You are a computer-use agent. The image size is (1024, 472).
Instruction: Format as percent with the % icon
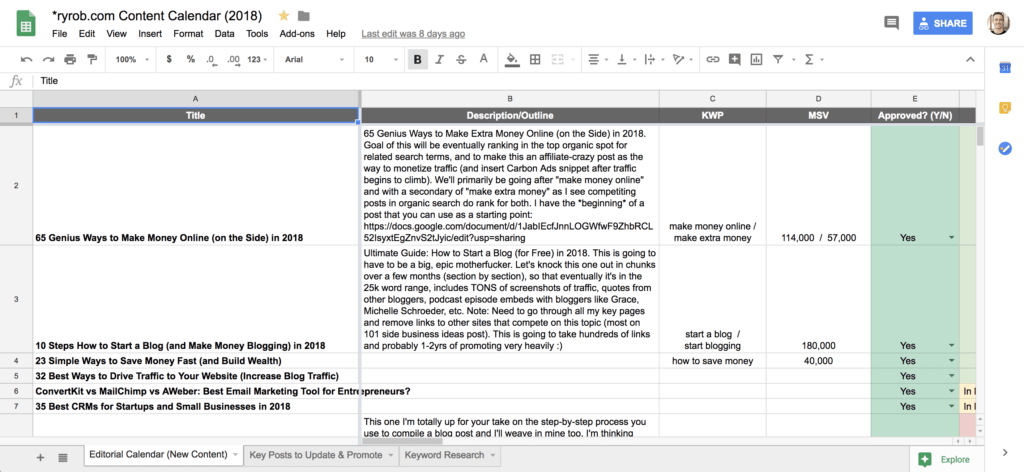(191, 59)
